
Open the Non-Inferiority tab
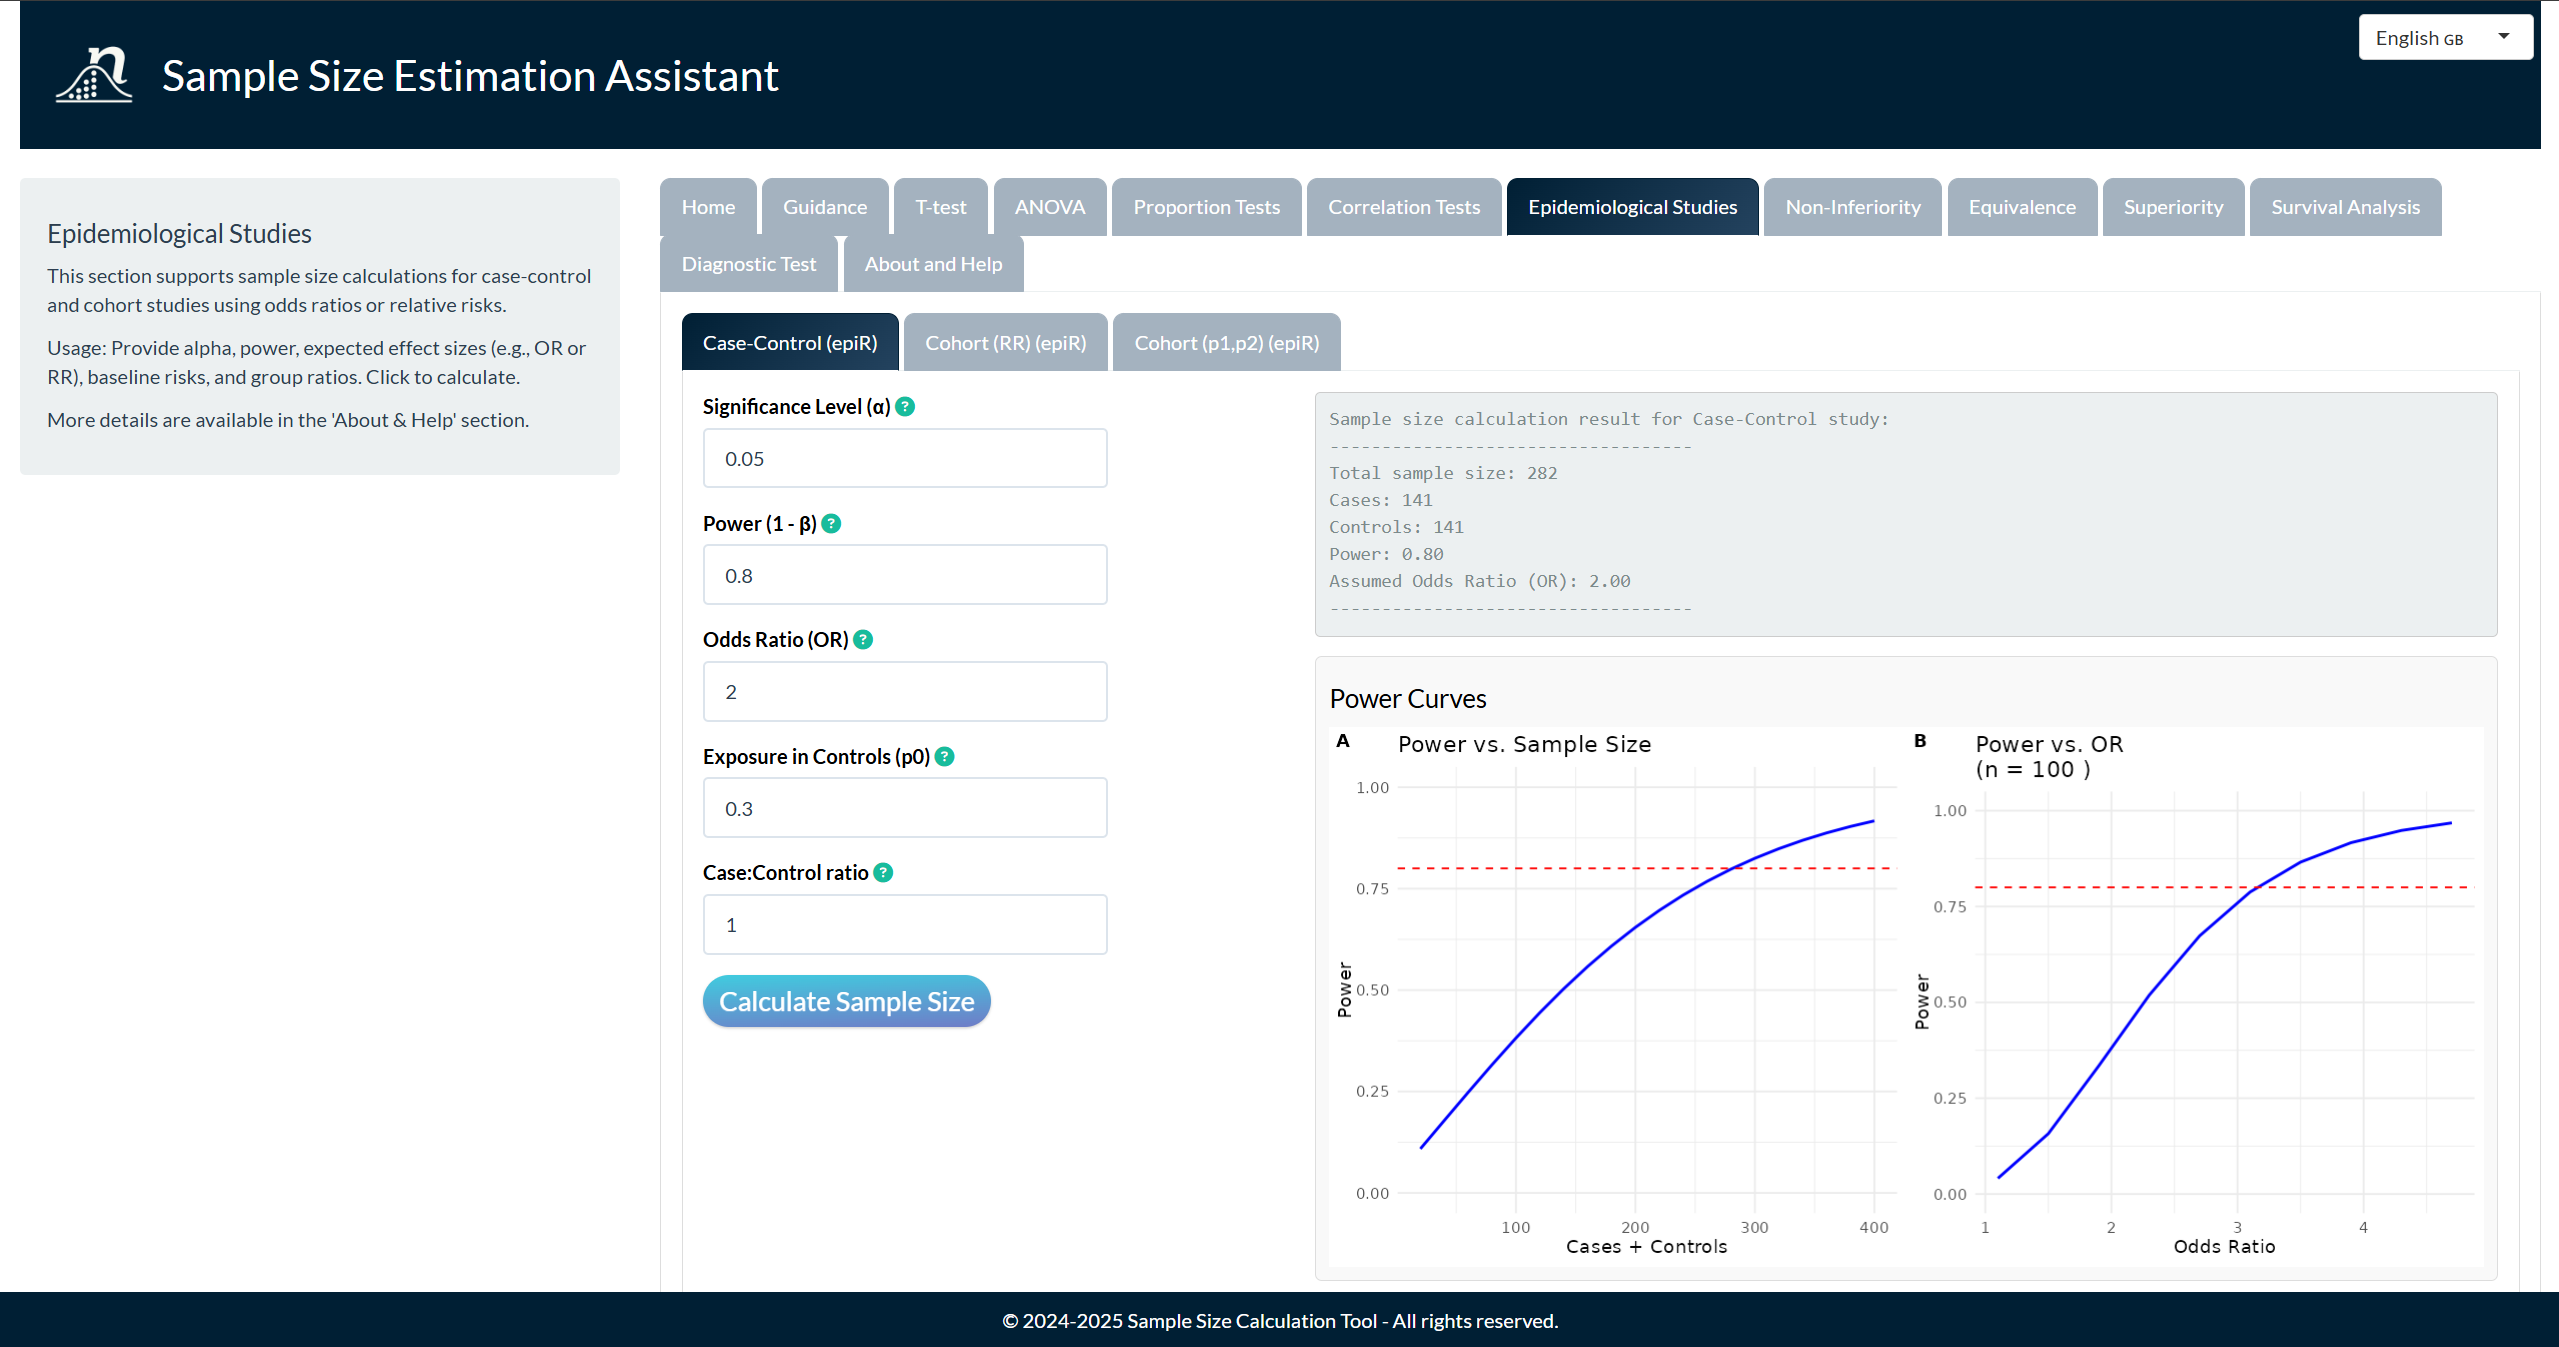coord(1852,207)
